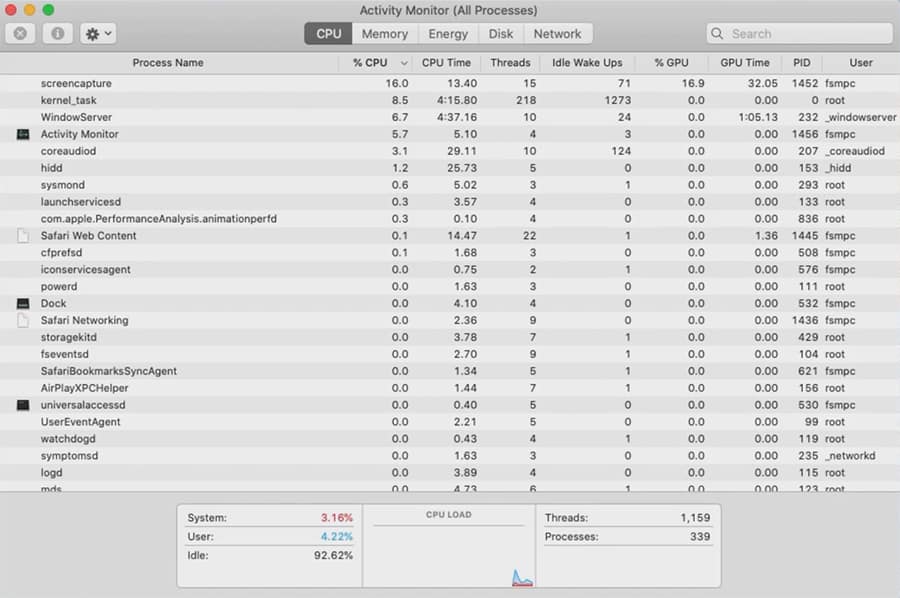This screenshot has height=598, width=900.
Task: Click the inspect process info icon
Action: pyautogui.click(x=57, y=34)
